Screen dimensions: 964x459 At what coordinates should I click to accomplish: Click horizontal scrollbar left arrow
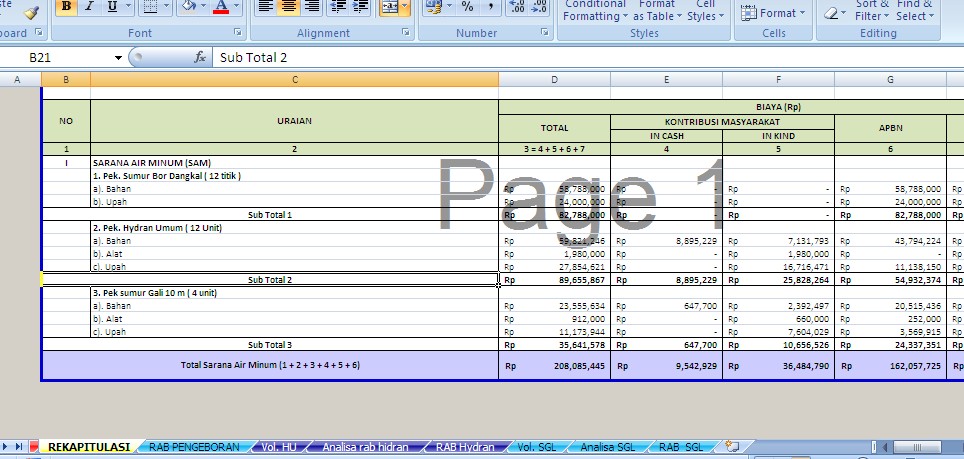click(x=886, y=447)
